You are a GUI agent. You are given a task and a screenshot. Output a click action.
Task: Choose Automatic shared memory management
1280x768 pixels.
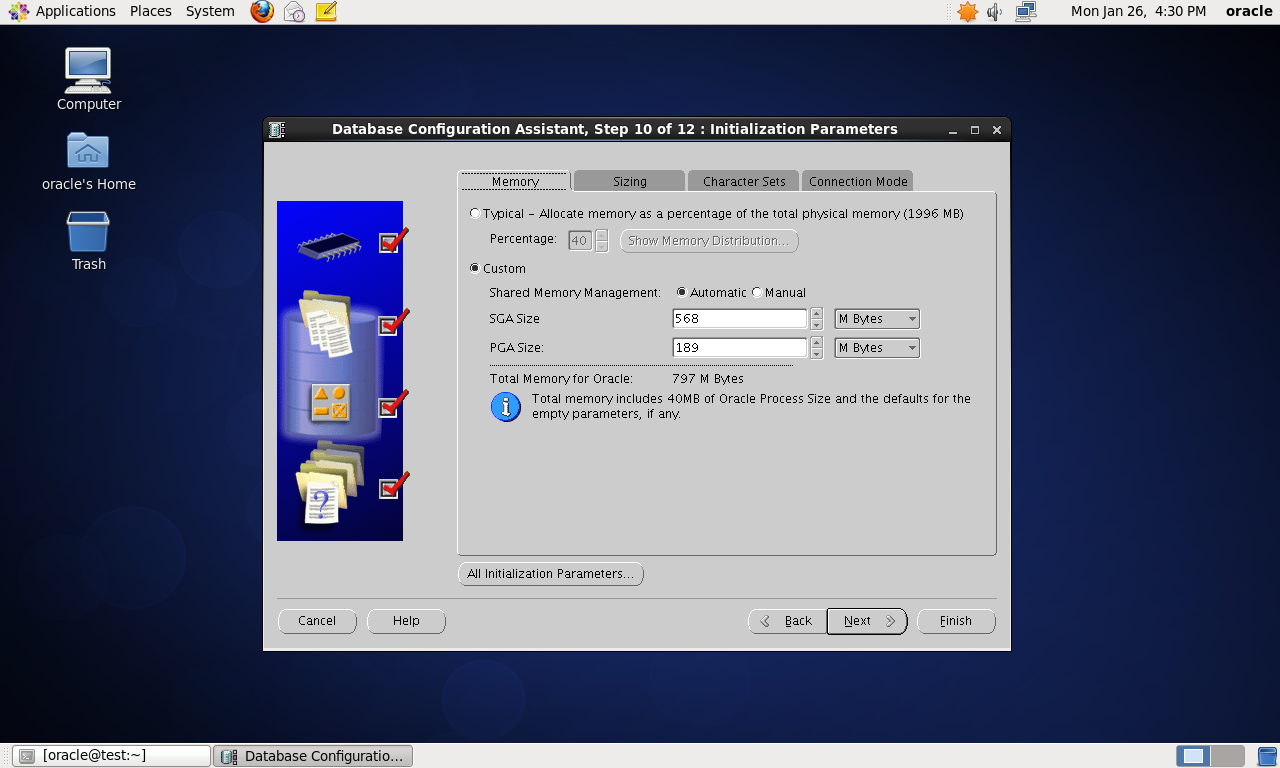pos(682,293)
